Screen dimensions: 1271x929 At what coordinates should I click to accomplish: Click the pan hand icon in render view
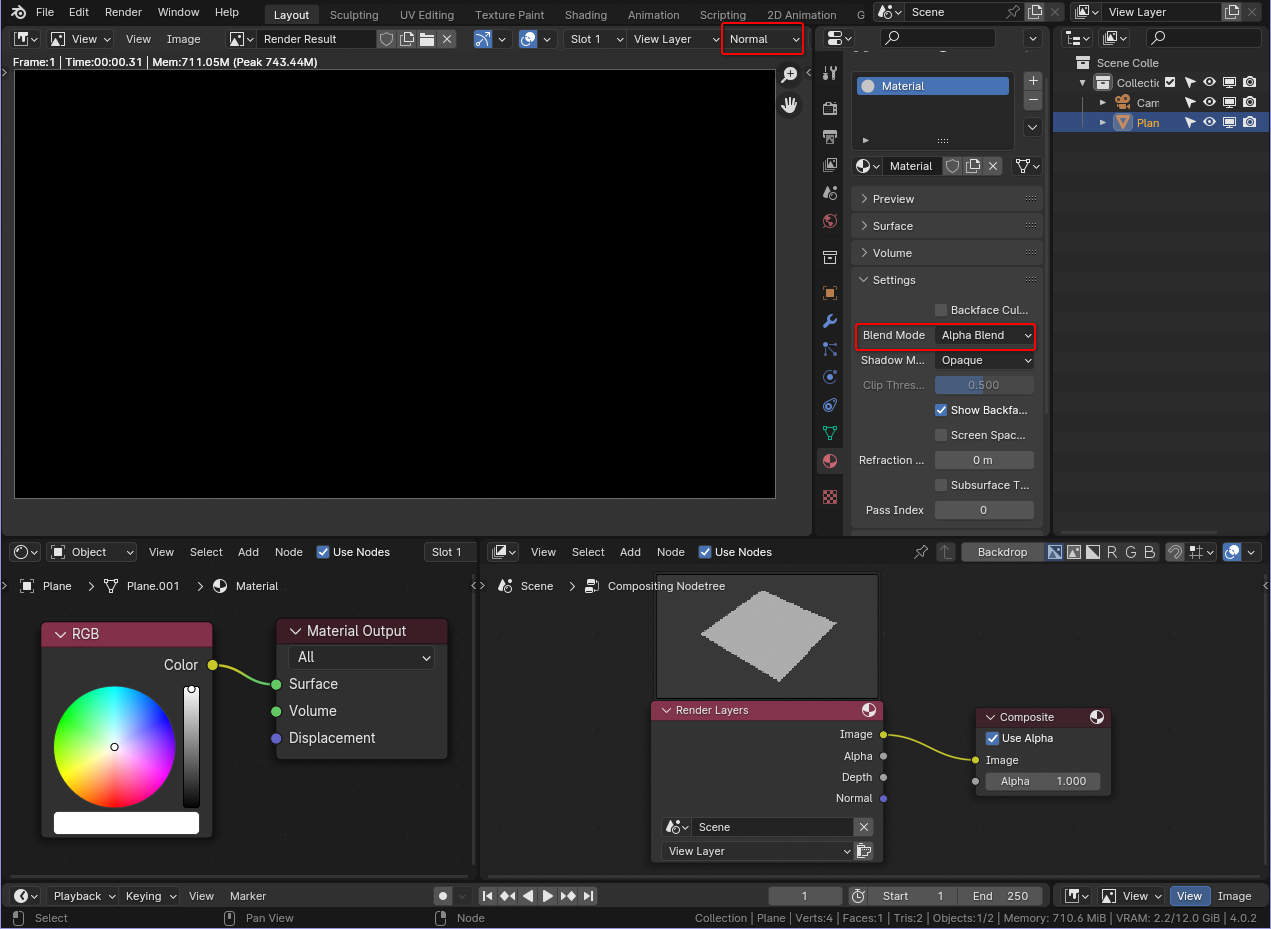pyautogui.click(x=789, y=105)
